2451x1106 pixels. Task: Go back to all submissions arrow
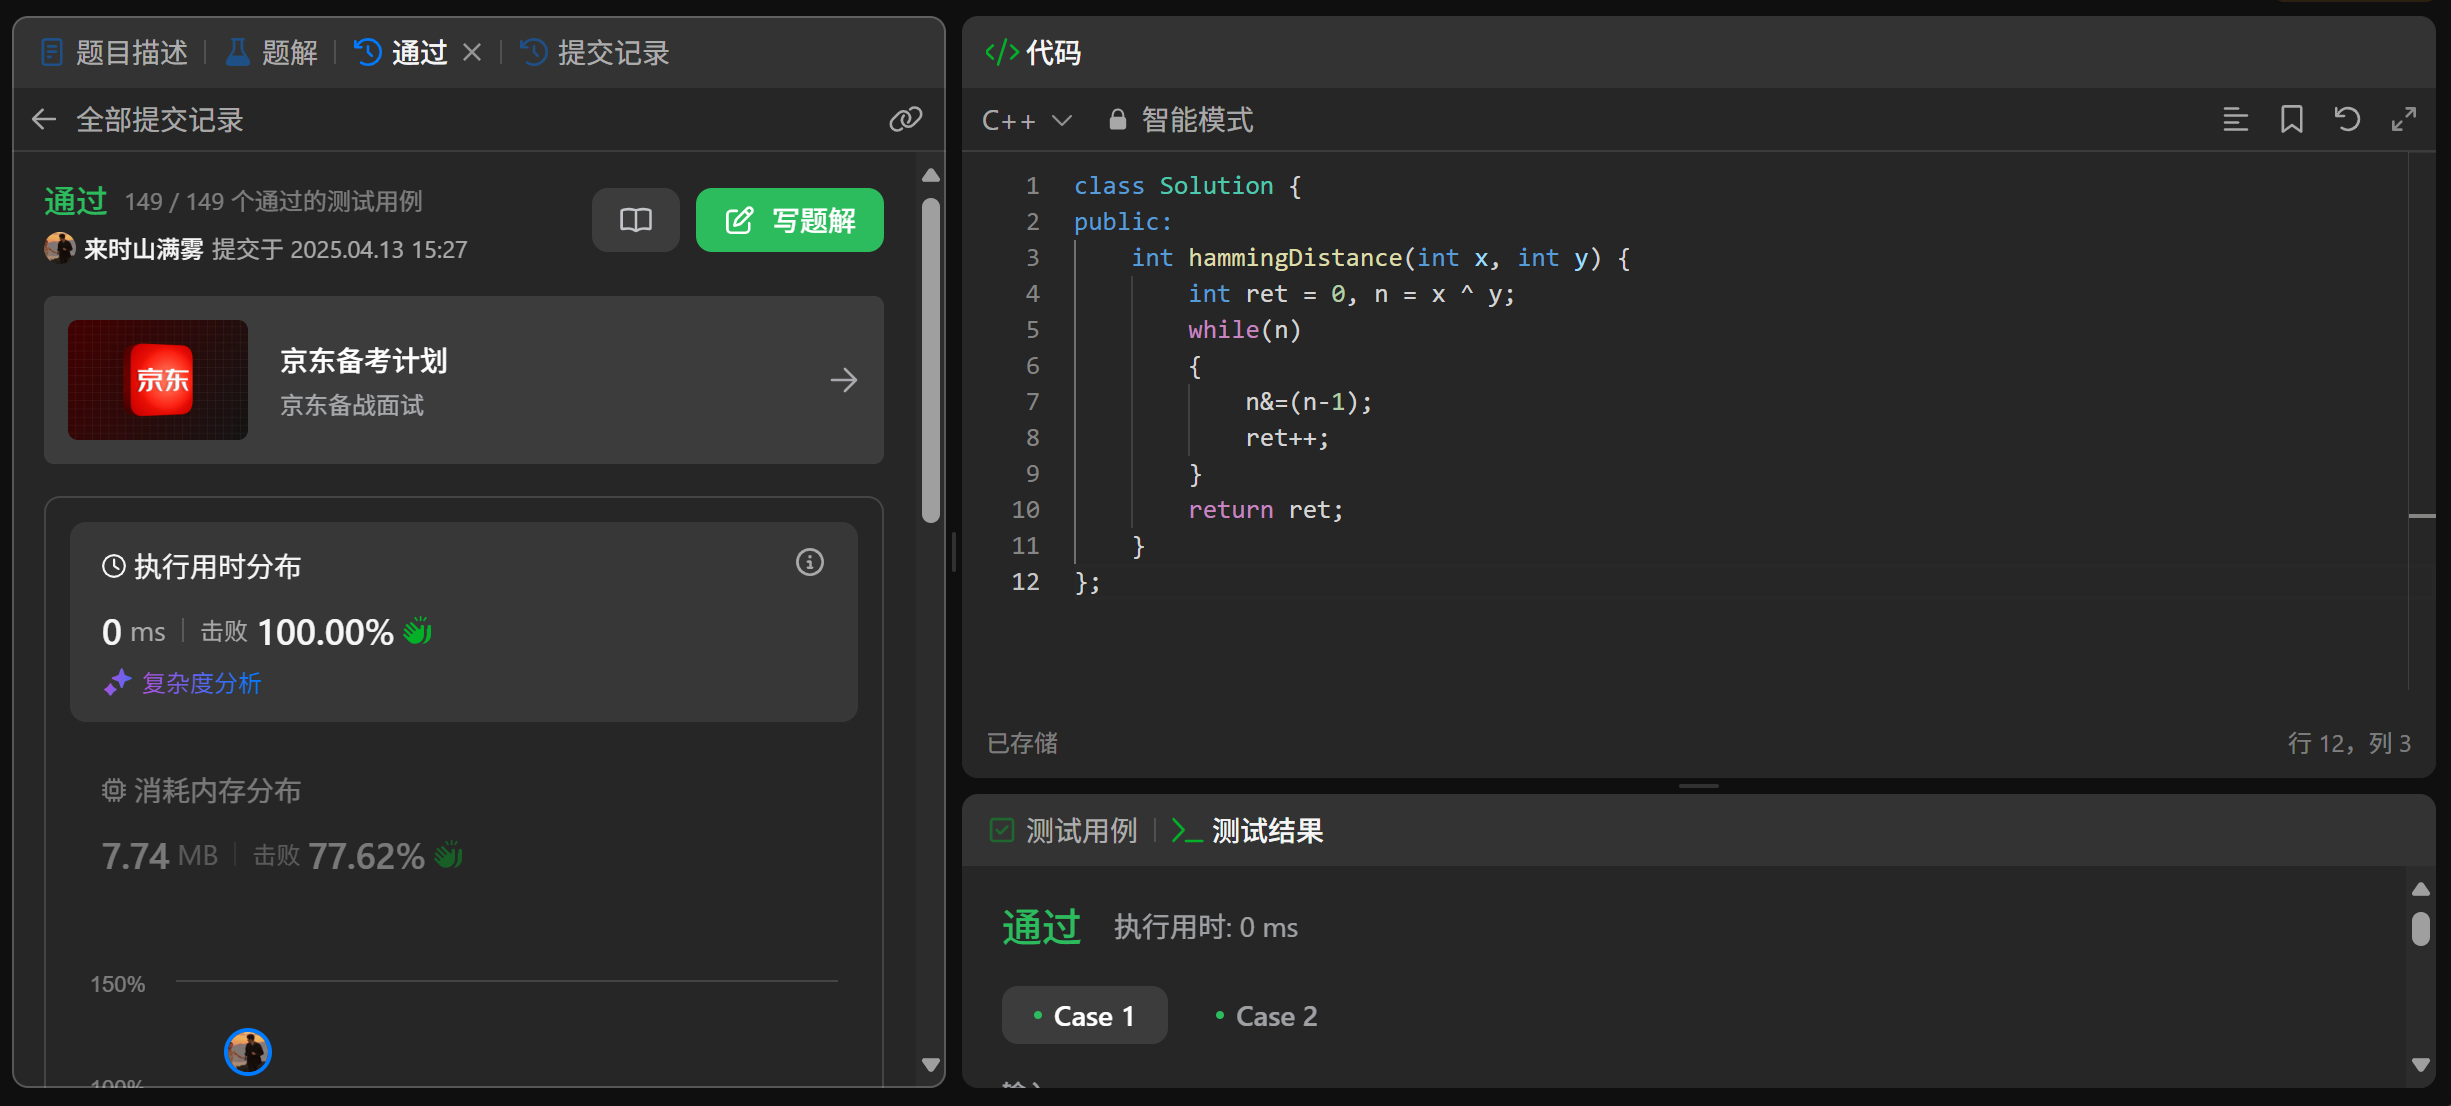coord(43,120)
